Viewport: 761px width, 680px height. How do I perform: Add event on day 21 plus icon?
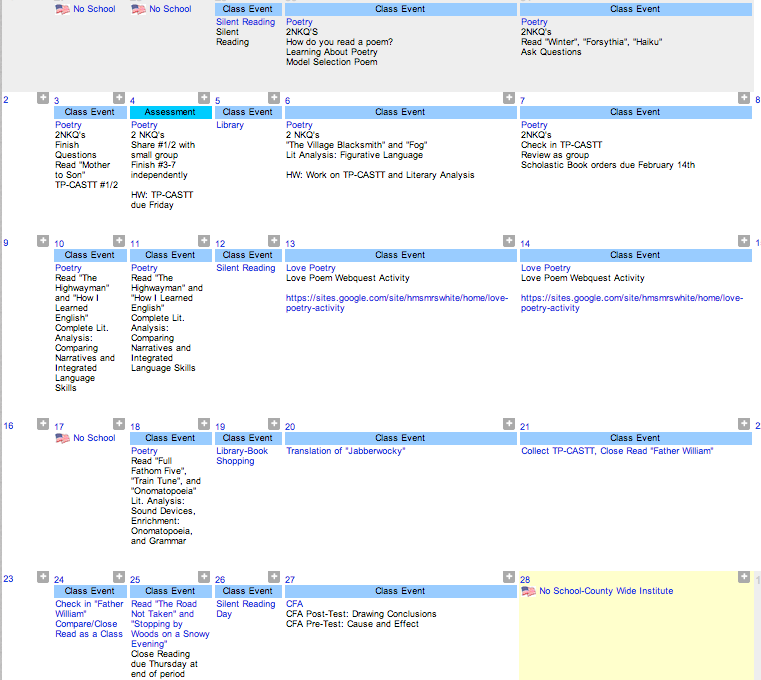pyautogui.click(x=744, y=424)
